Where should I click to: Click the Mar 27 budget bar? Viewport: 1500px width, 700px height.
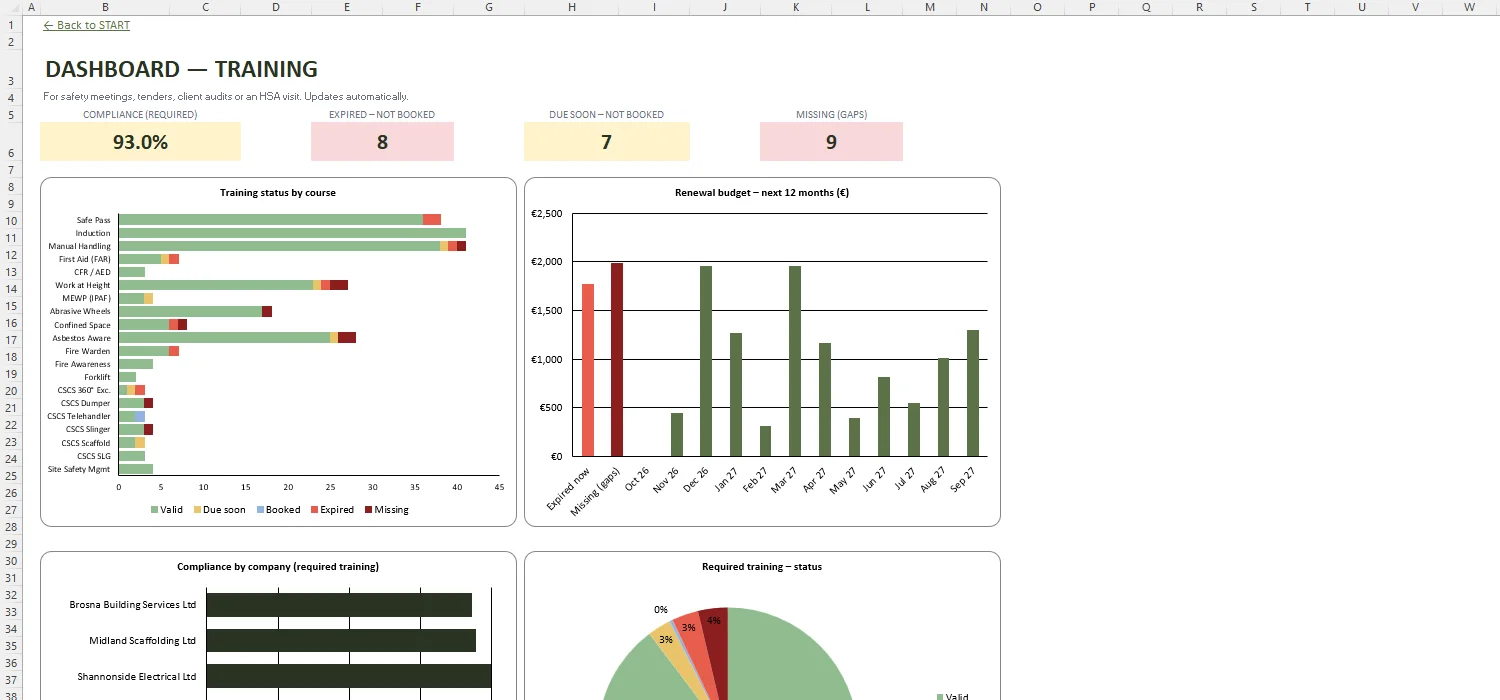(x=795, y=361)
